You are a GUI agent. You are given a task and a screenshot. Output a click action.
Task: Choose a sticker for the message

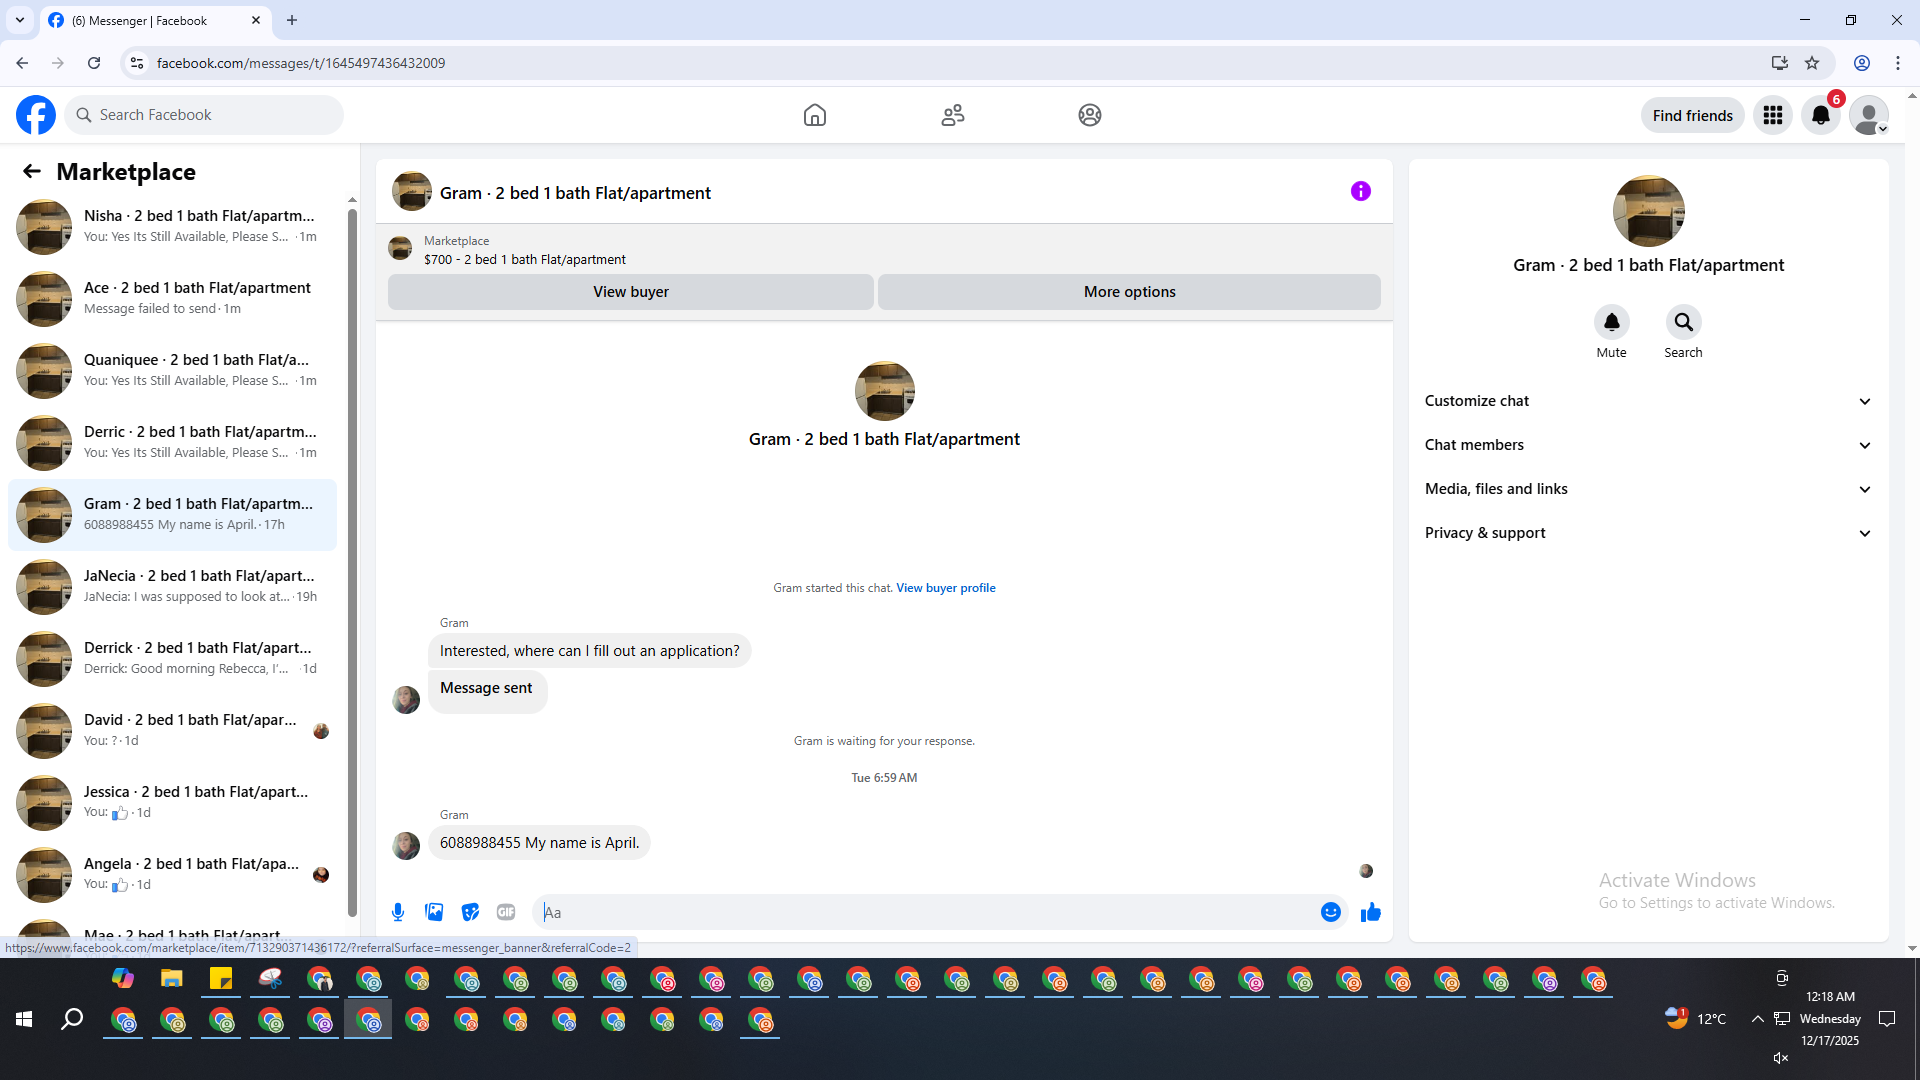pyautogui.click(x=470, y=912)
